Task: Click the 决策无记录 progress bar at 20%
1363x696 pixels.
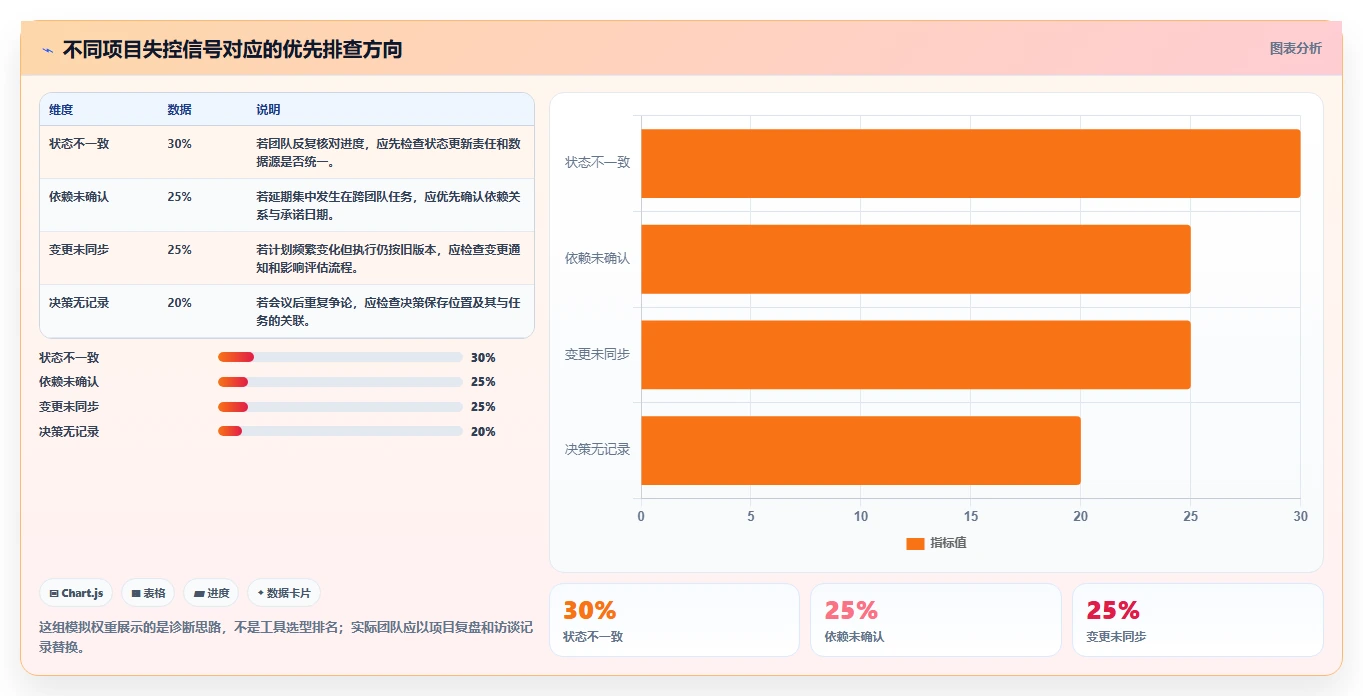Action: [340, 431]
